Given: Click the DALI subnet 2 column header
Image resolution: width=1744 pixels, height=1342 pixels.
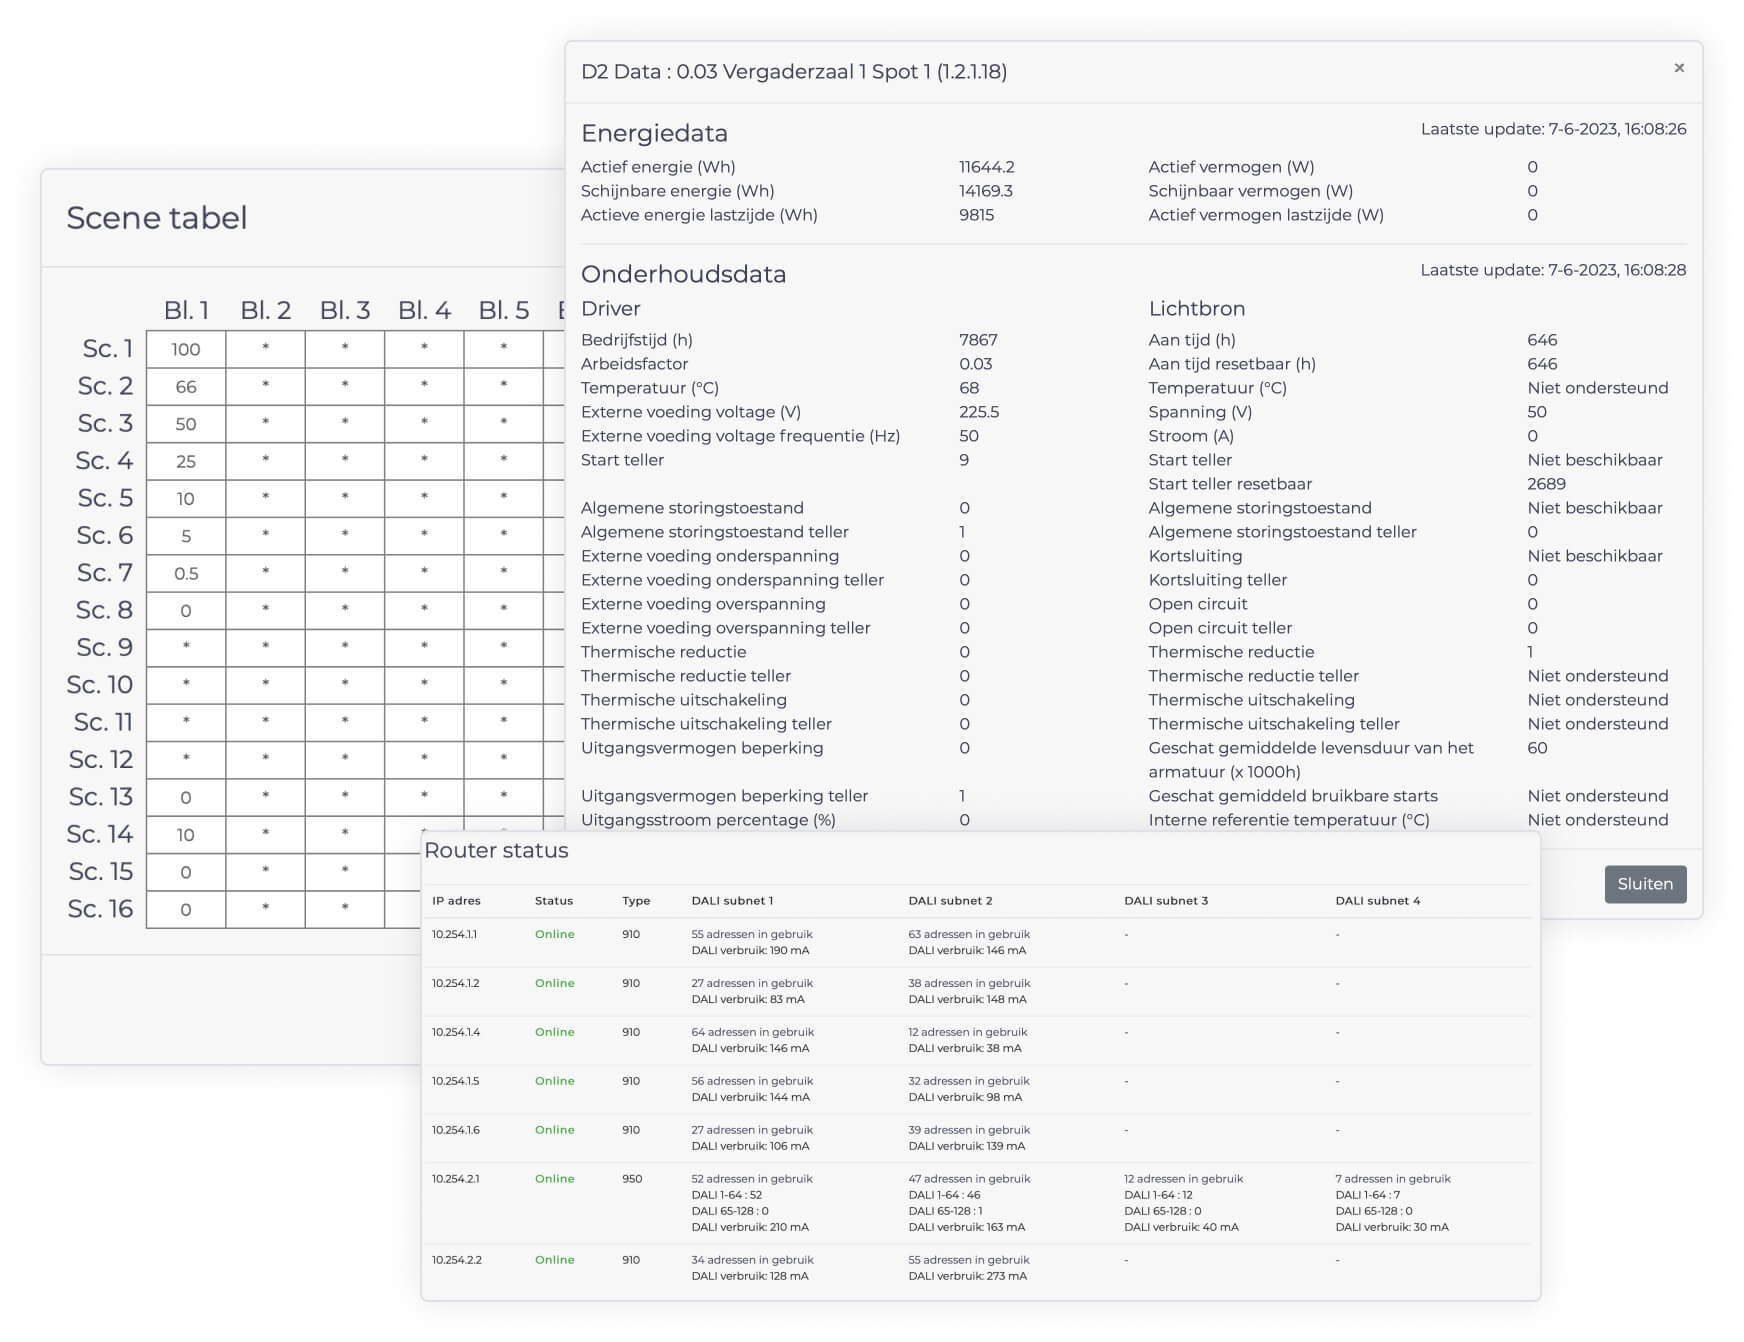Looking at the screenshot, I should coord(950,901).
